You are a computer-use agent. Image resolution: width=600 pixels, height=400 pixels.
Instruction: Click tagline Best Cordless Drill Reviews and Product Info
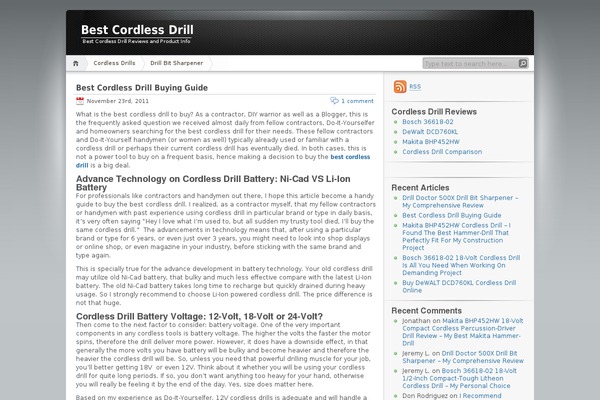tap(136, 41)
